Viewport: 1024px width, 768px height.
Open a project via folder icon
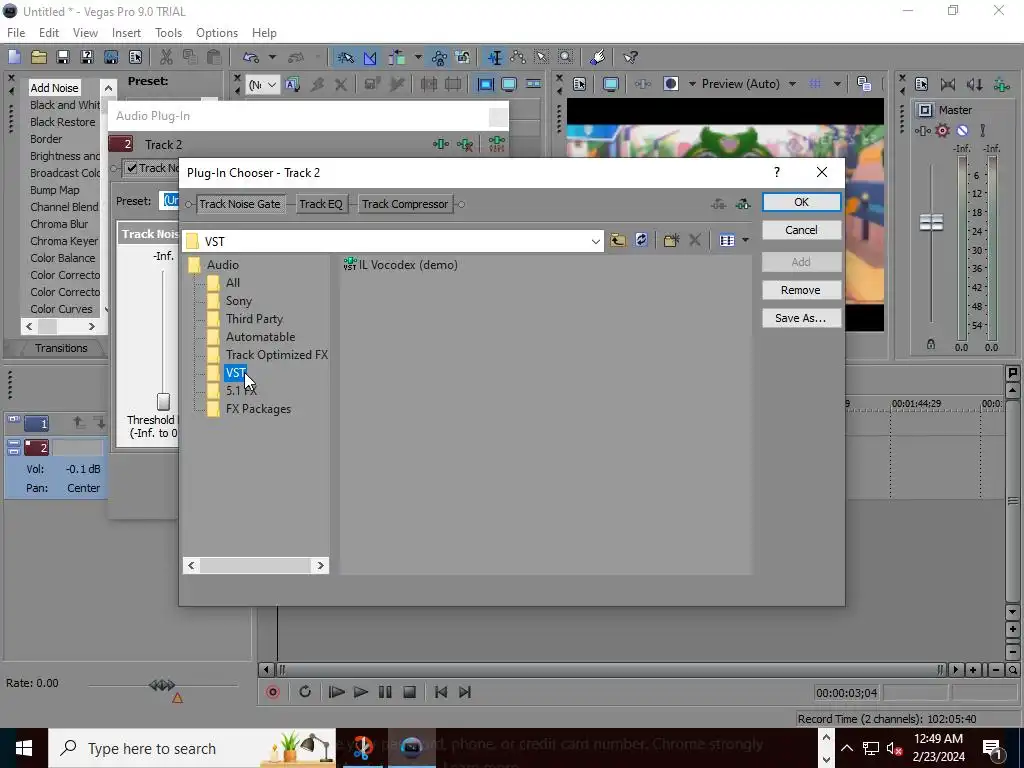point(39,57)
